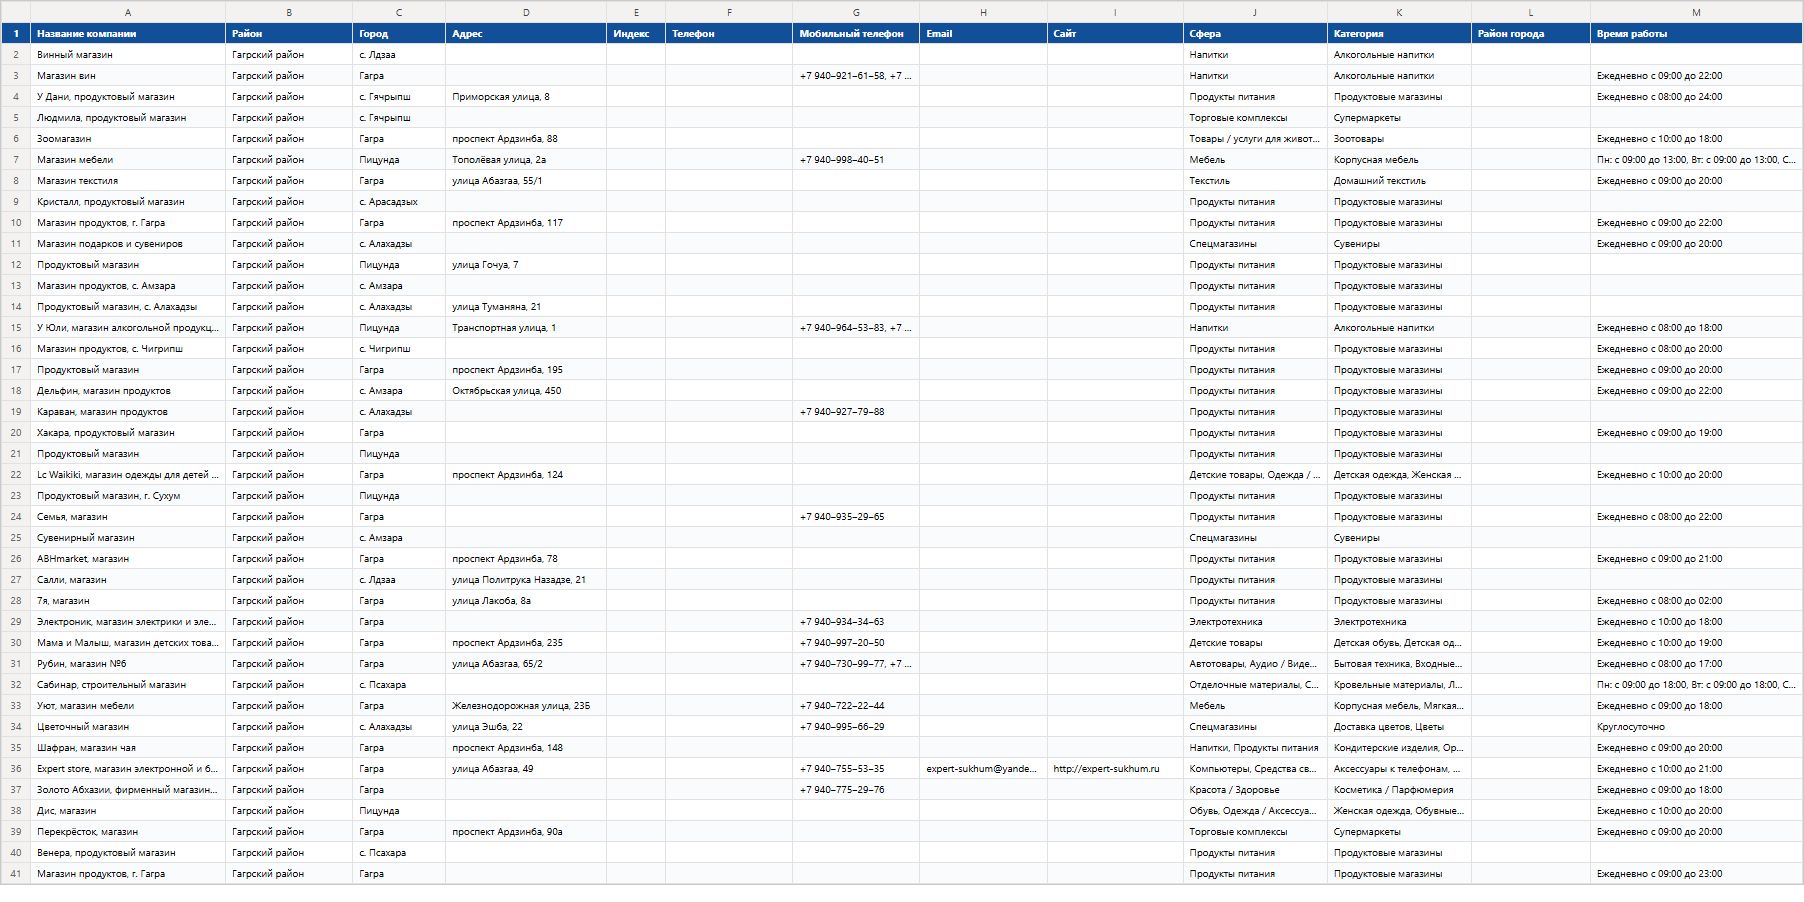Select row 41 header
The width and height of the screenshot is (1804, 902).
pyautogui.click(x=16, y=874)
